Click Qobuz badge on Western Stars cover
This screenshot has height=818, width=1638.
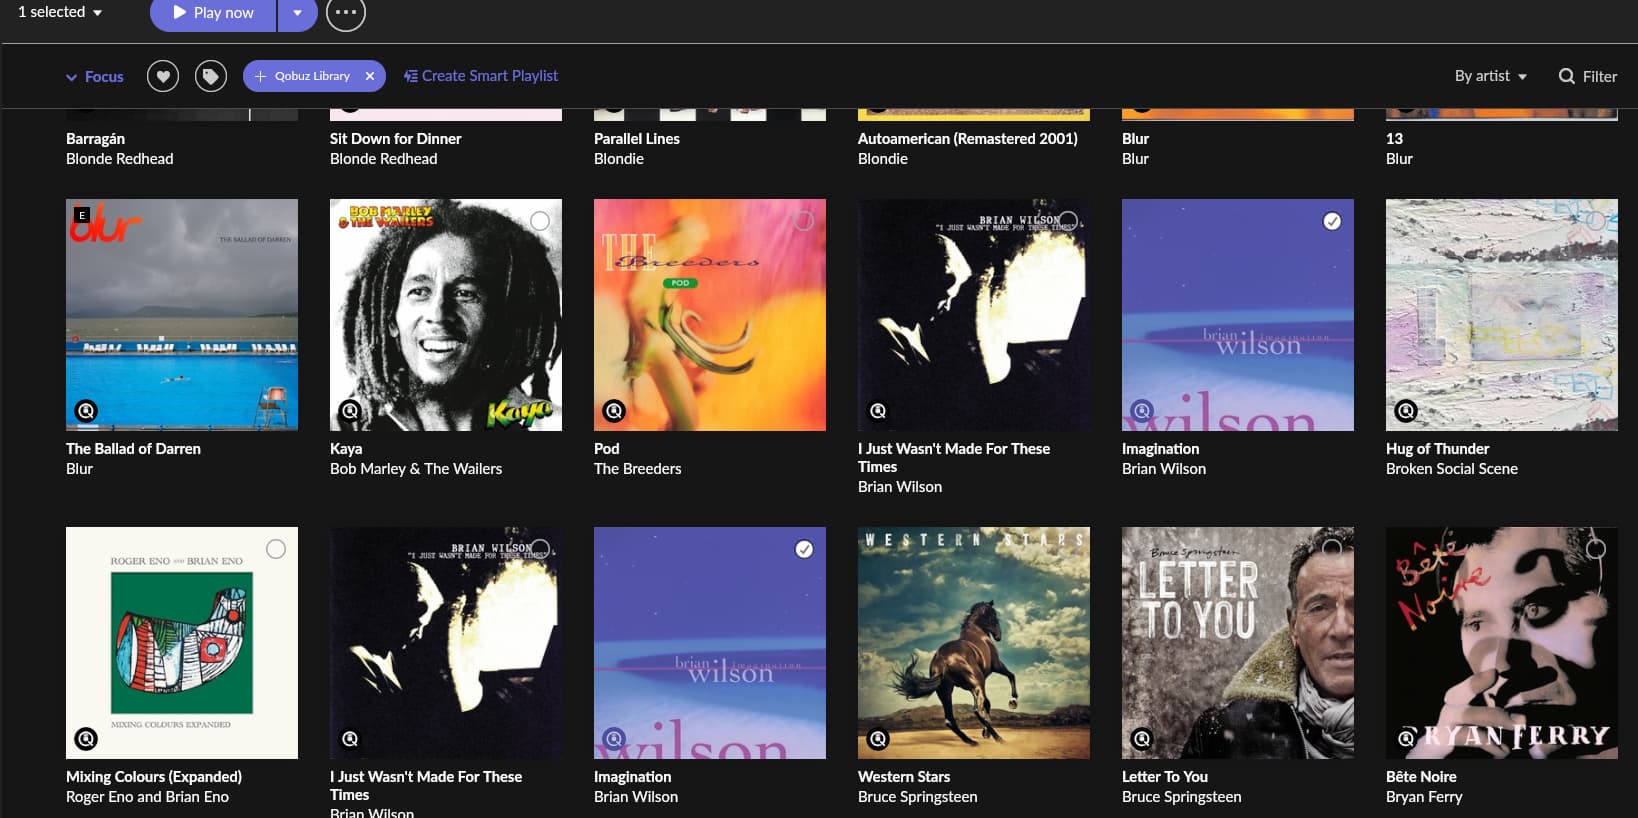click(878, 739)
